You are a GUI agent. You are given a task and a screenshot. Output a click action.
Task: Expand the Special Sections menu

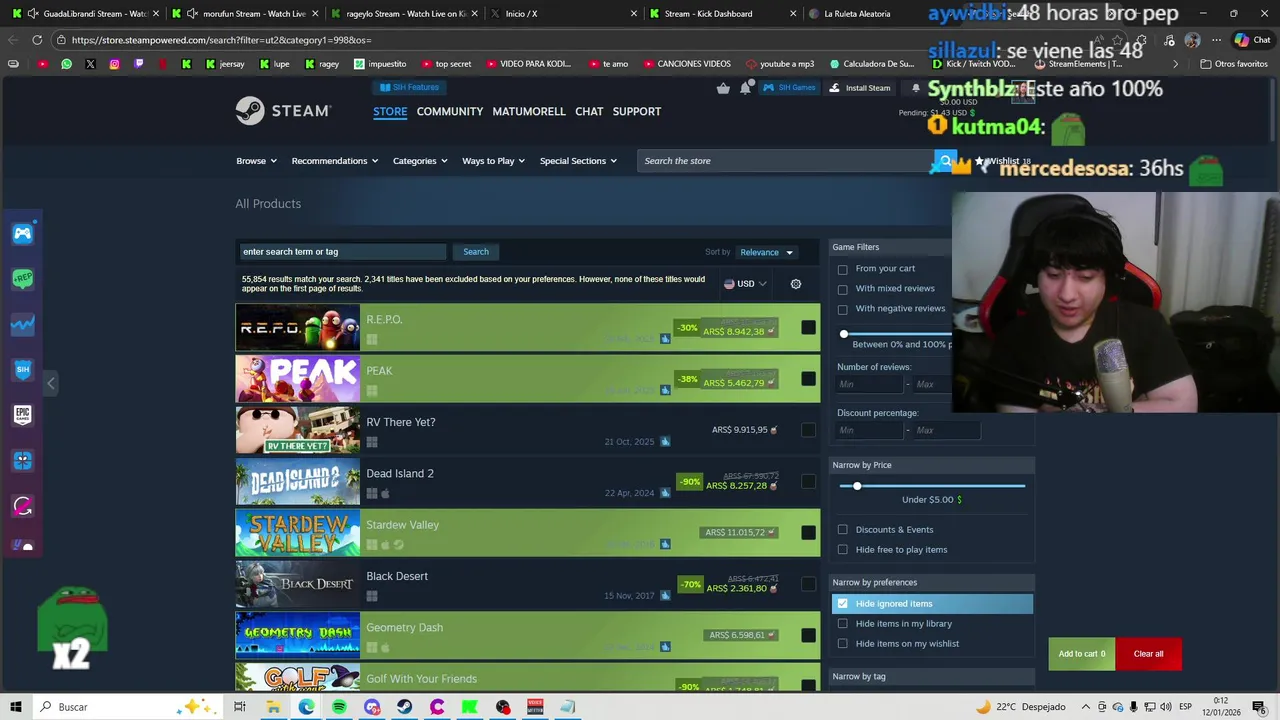(x=578, y=161)
